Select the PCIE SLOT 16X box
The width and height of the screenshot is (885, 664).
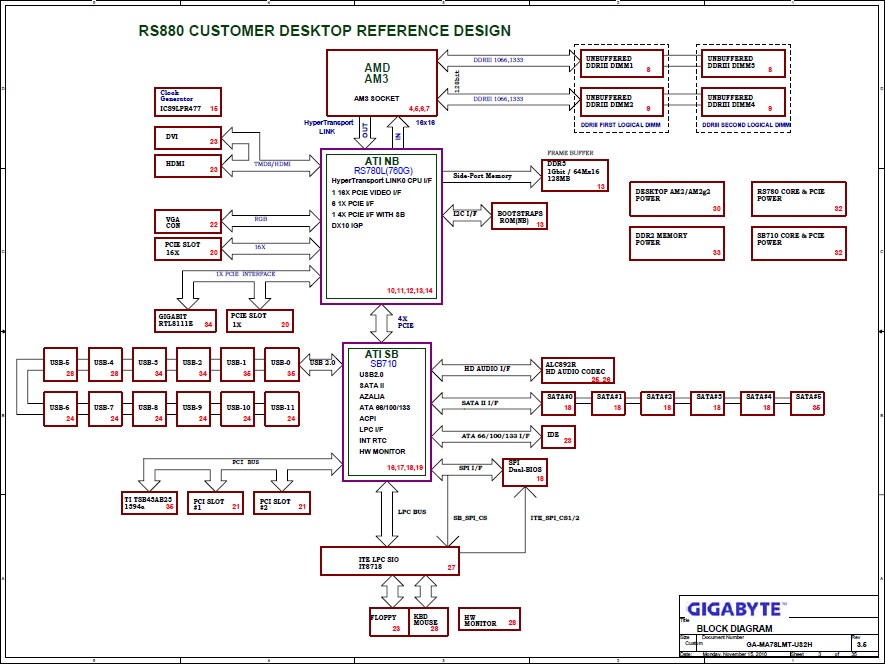[188, 247]
